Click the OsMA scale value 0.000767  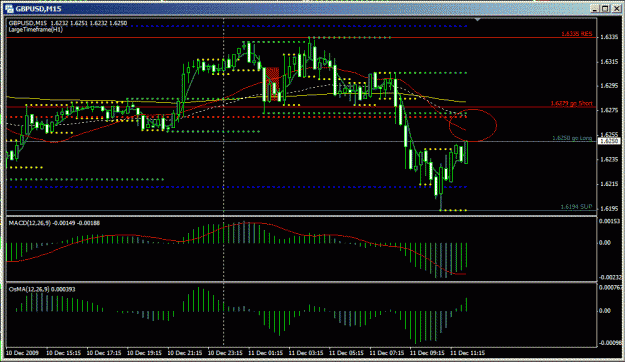point(611,287)
